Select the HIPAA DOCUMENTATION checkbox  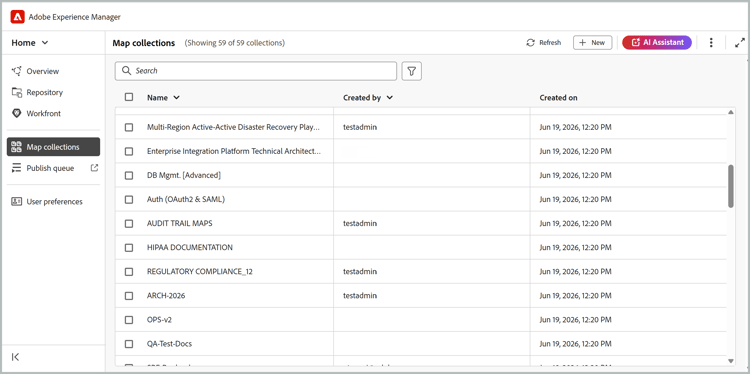pyautogui.click(x=129, y=248)
